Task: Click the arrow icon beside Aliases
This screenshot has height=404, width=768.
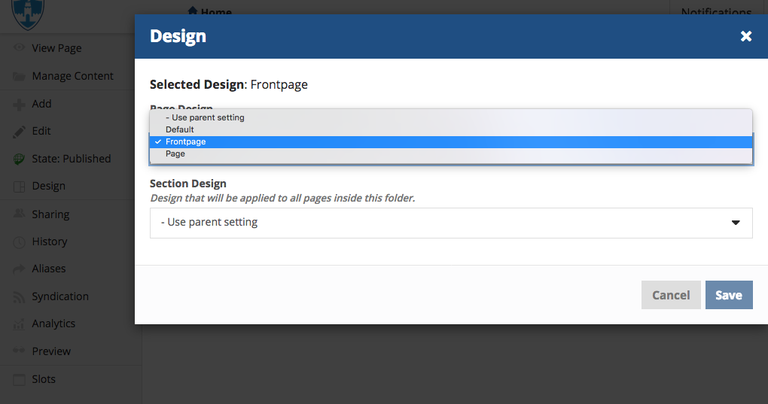Action: coord(19,268)
